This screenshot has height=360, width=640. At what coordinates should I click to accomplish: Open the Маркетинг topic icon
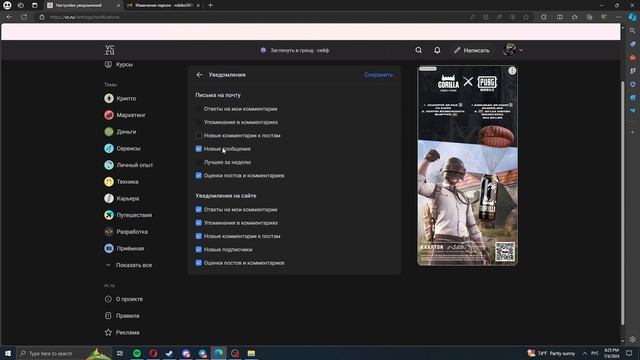(x=109, y=115)
